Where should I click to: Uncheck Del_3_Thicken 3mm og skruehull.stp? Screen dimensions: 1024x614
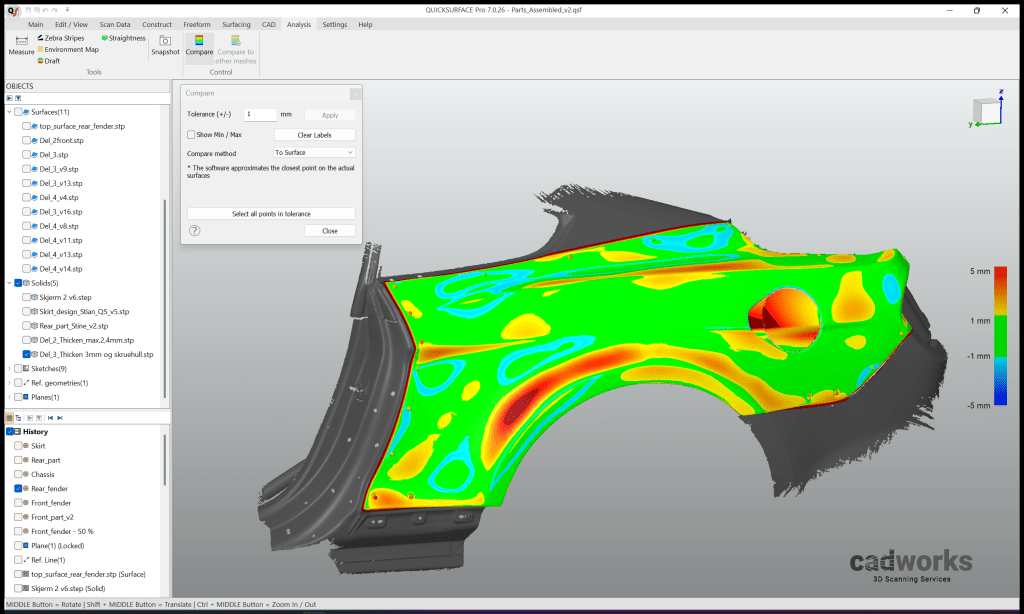[x=26, y=355]
